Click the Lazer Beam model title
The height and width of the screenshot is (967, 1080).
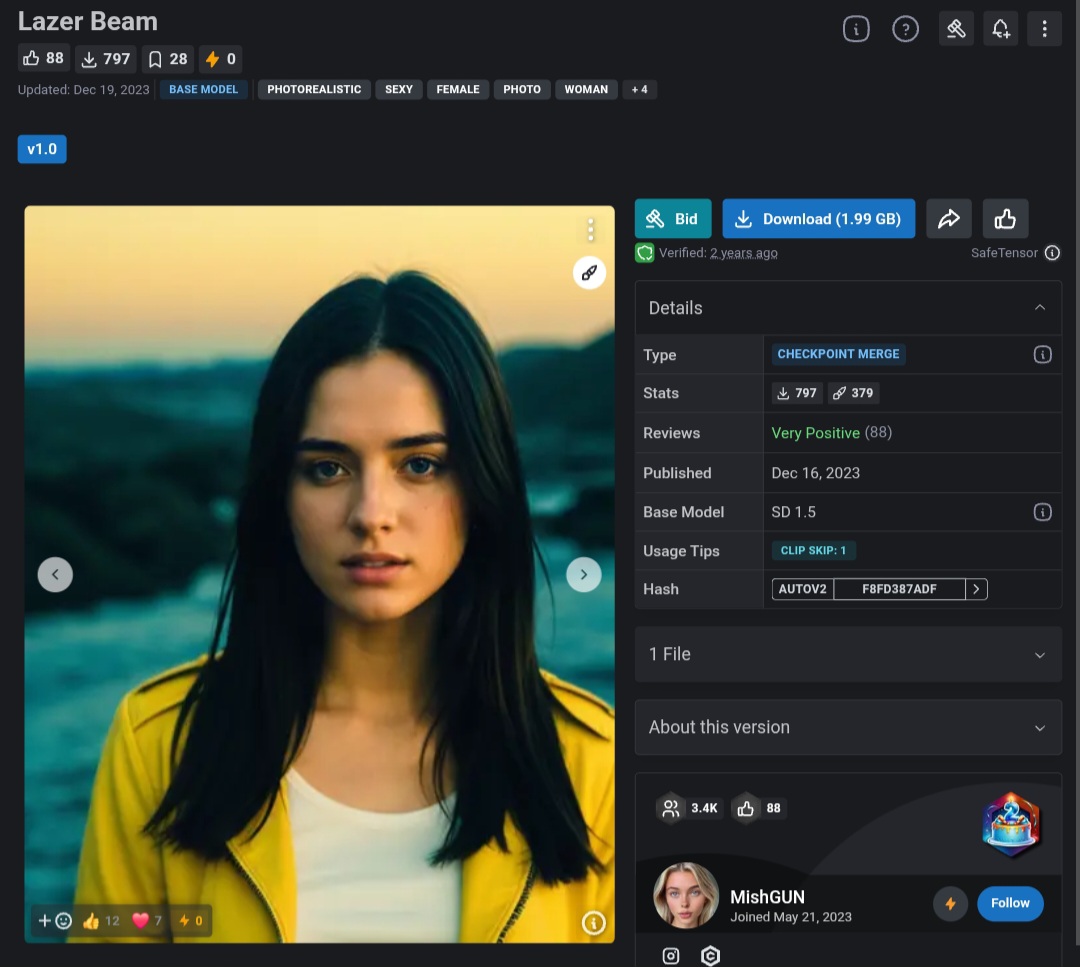[x=87, y=21]
